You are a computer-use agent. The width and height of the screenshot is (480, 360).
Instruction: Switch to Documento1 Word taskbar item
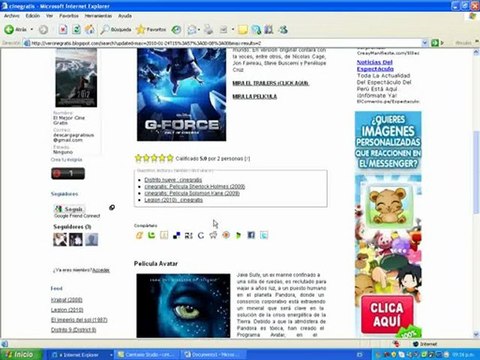point(213,354)
